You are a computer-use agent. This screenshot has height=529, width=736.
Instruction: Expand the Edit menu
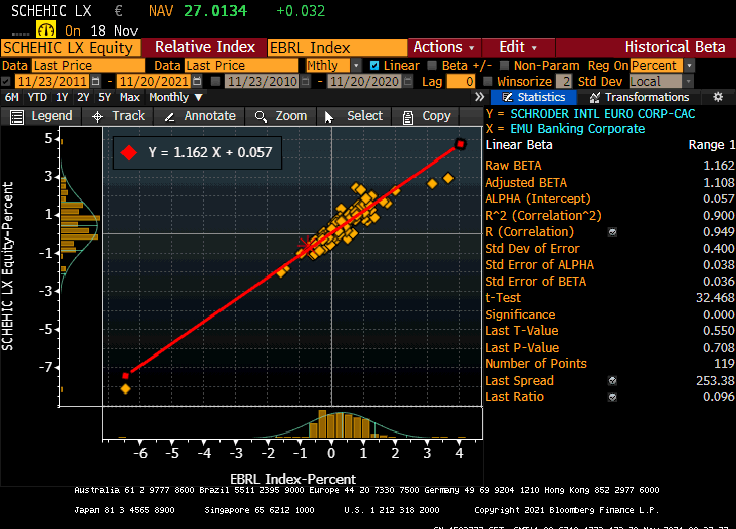click(518, 47)
